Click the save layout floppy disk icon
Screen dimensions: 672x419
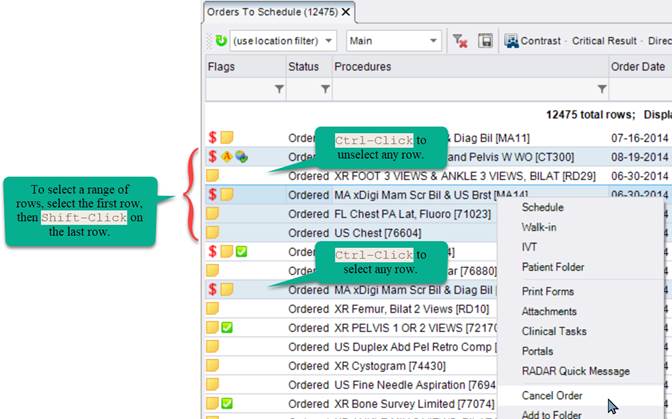(x=485, y=41)
